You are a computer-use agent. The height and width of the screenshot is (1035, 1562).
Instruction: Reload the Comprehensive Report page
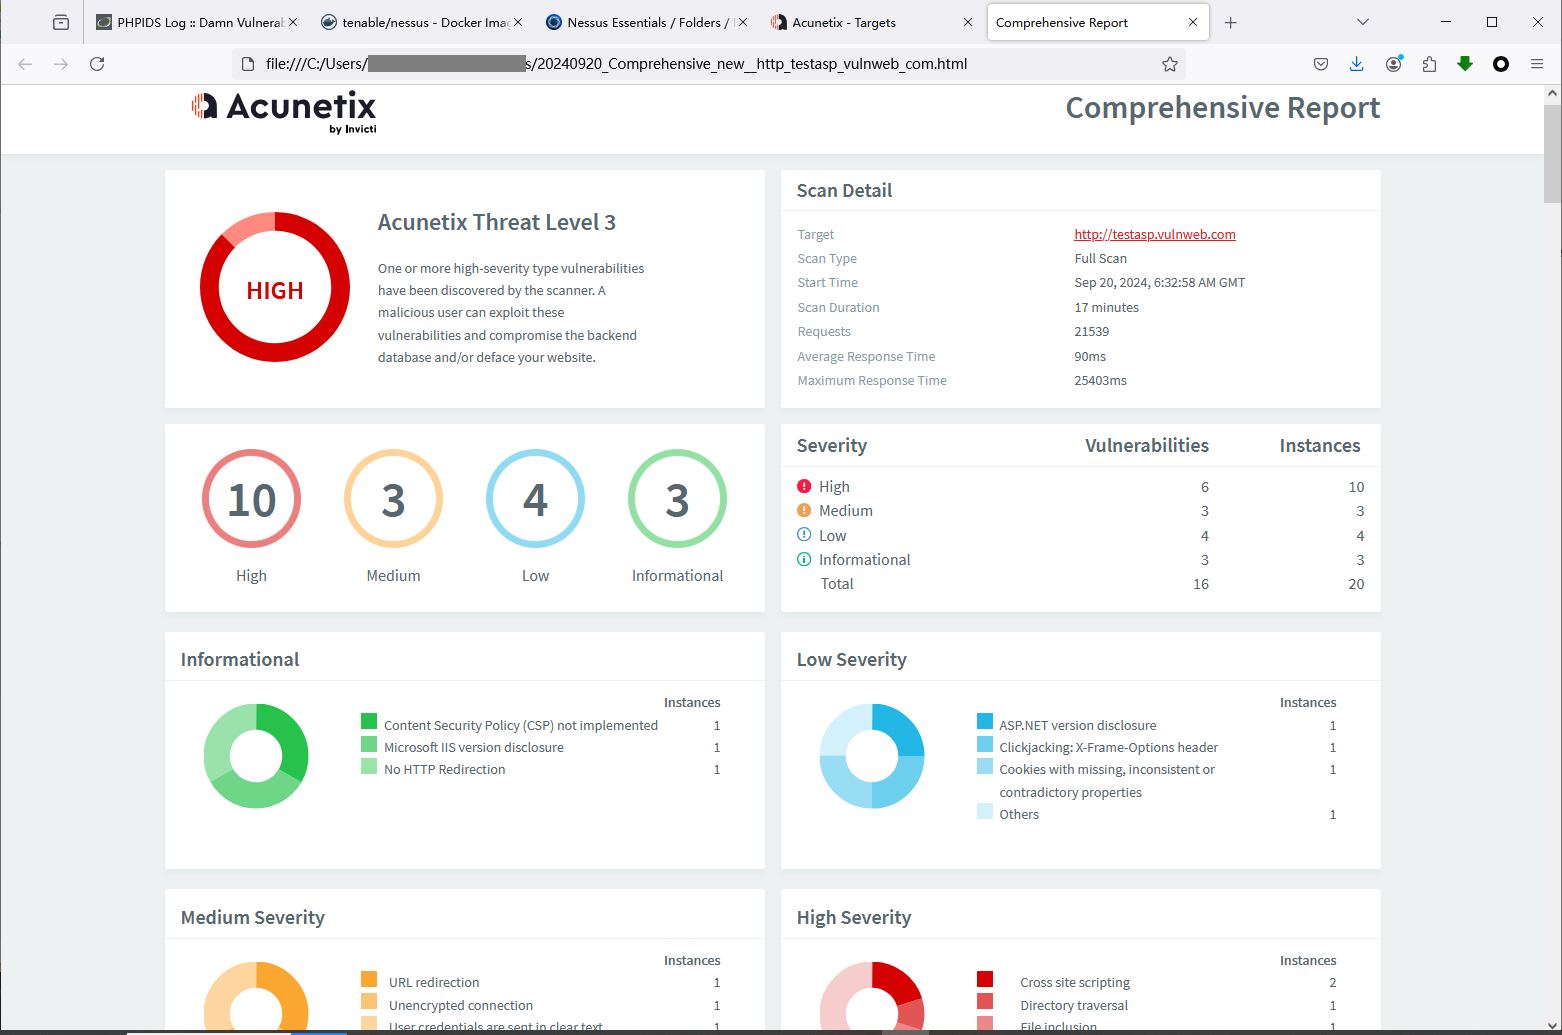[97, 64]
